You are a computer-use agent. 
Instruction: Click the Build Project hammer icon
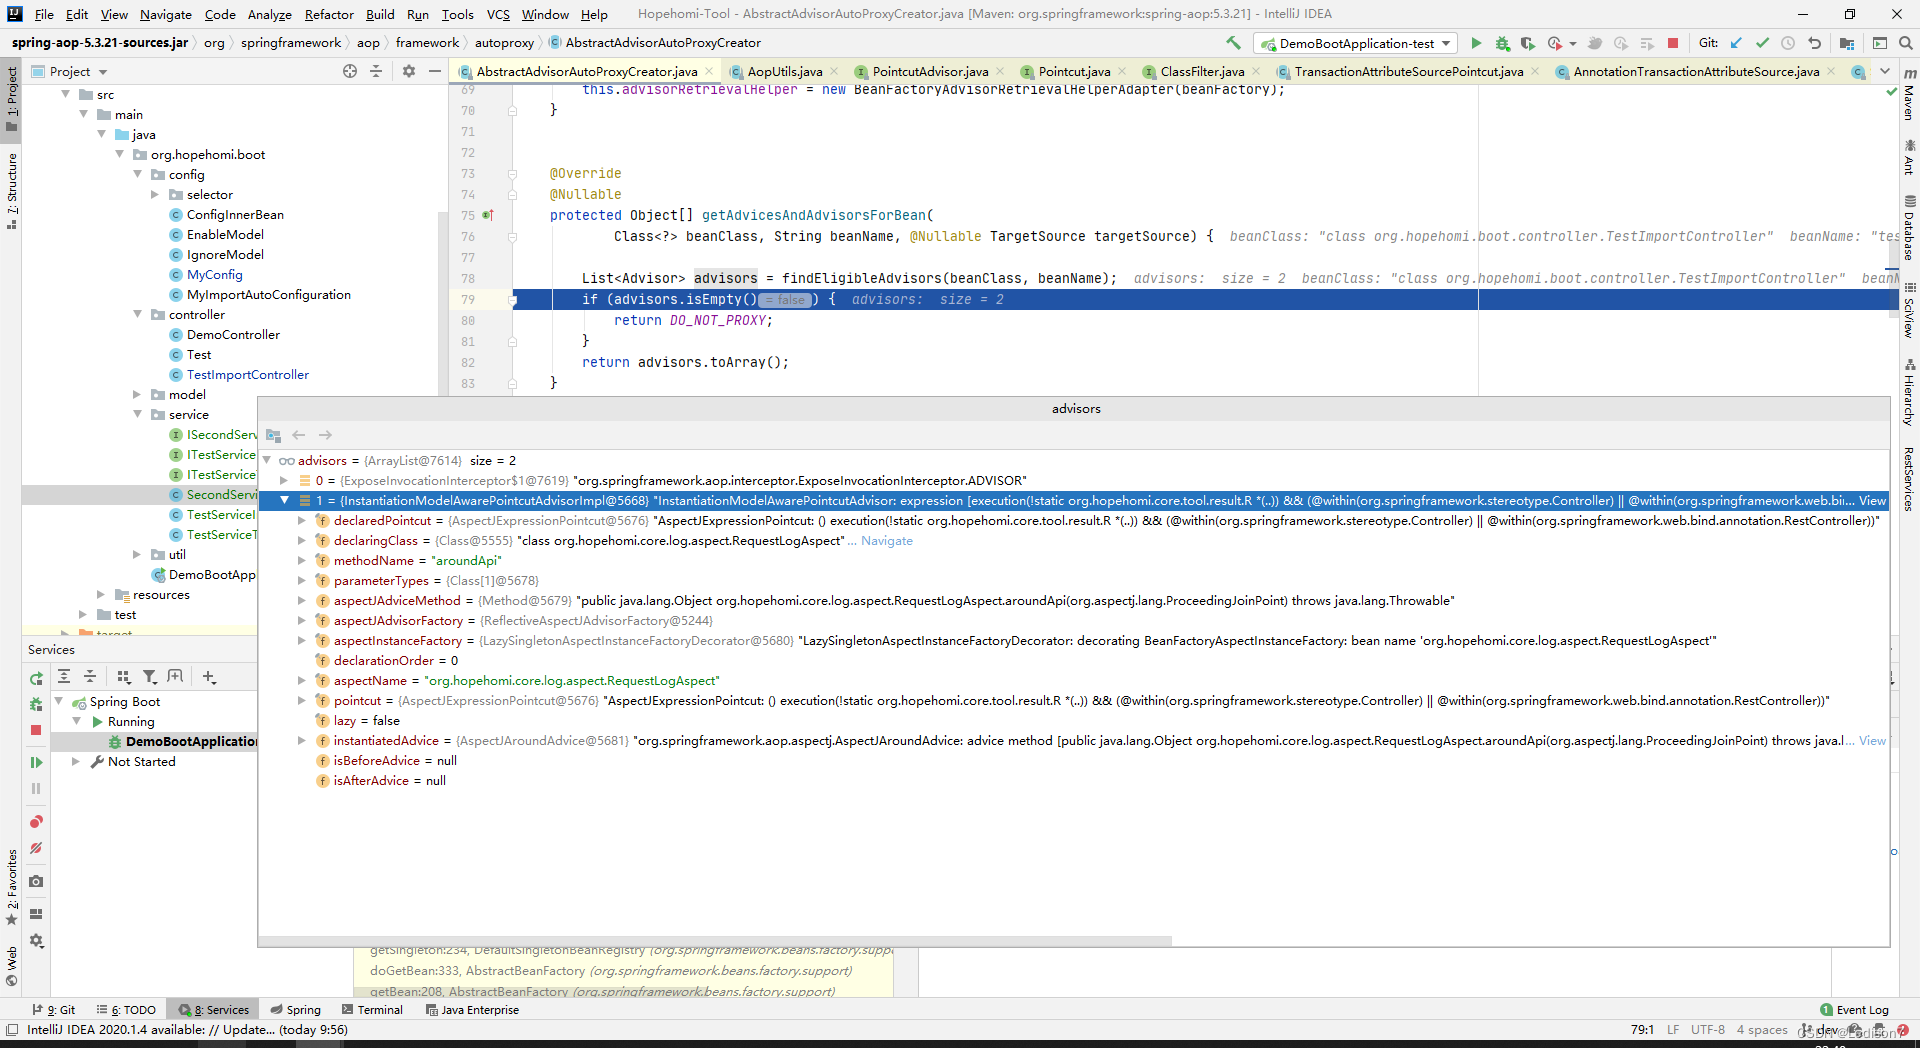1233,43
